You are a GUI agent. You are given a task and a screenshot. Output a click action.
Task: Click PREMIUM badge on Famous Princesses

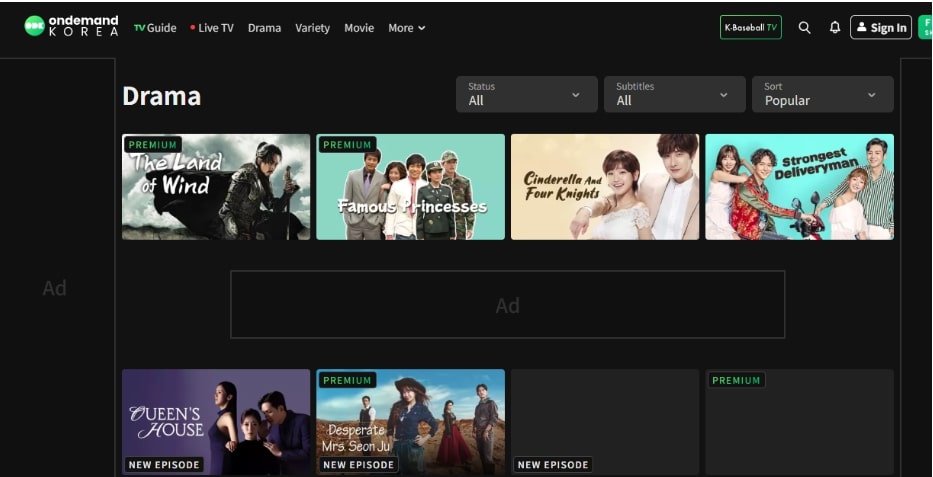coord(347,145)
